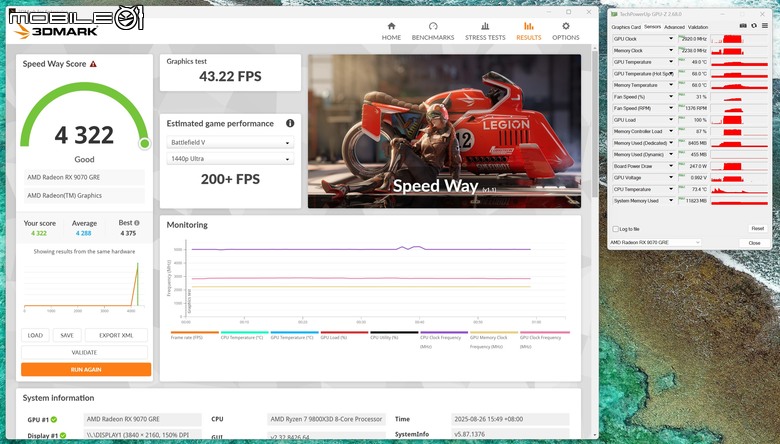
Task: Open the GPU Clock sensor dropdown in GPU-Z
Action: (671, 39)
